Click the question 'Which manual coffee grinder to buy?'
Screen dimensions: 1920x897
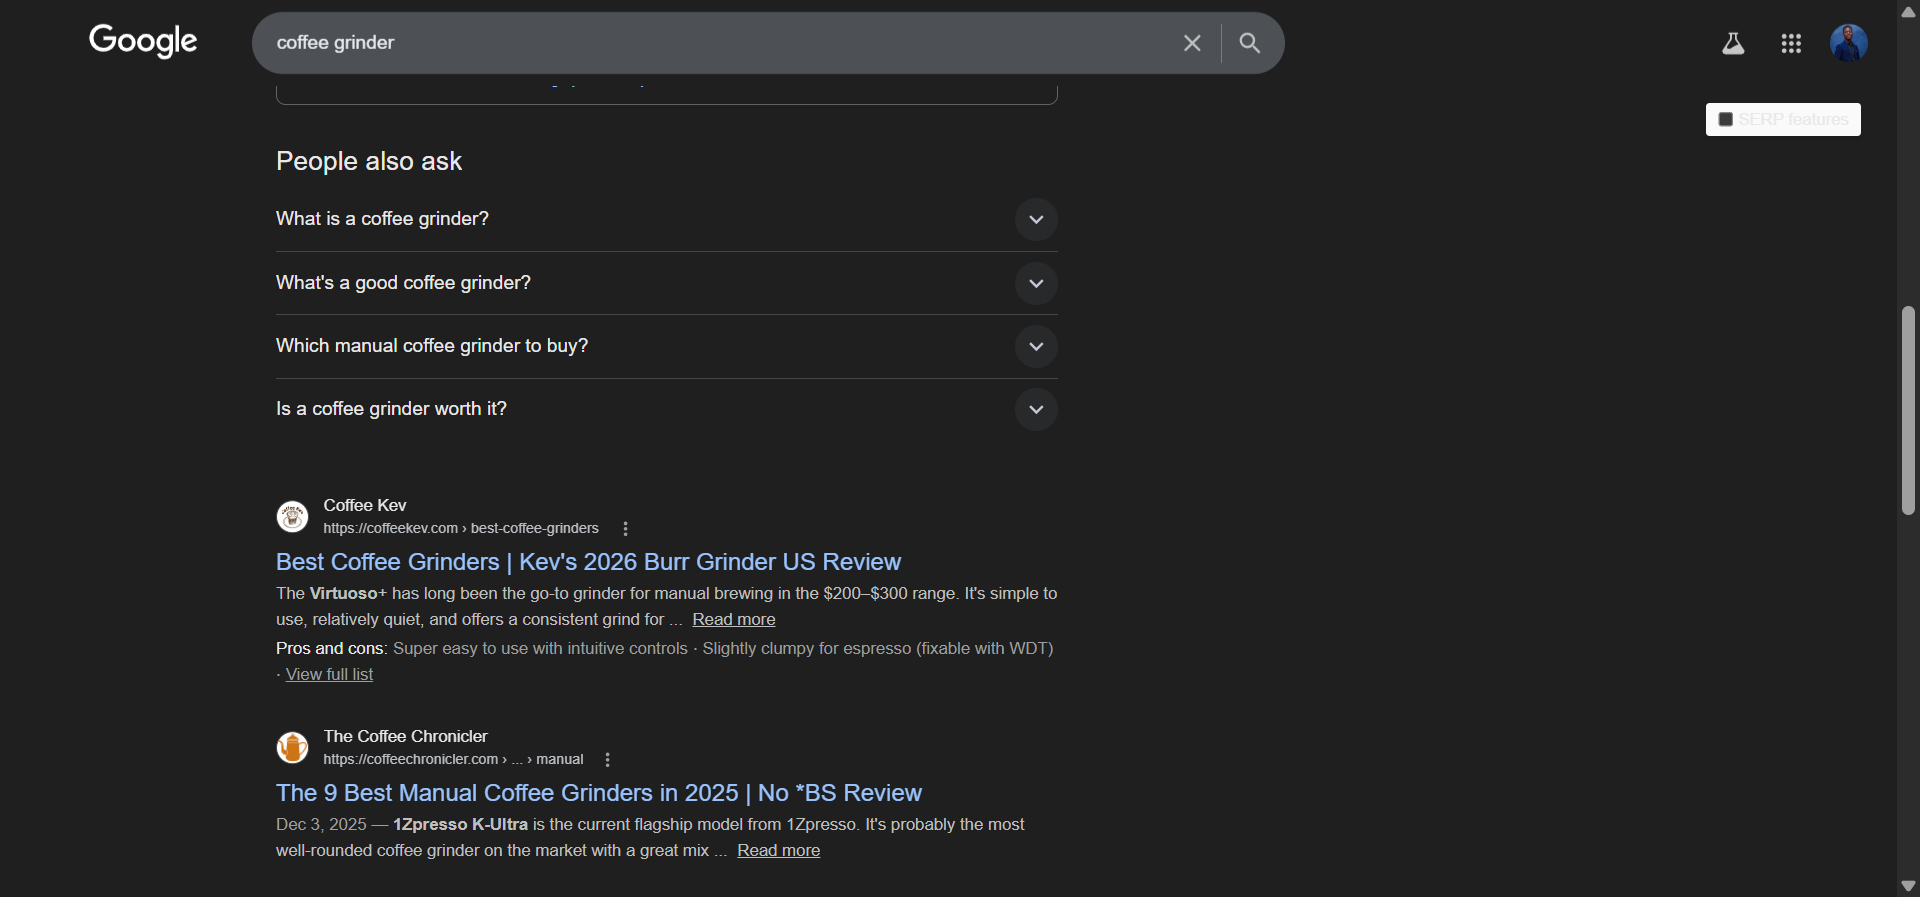[x=432, y=346]
